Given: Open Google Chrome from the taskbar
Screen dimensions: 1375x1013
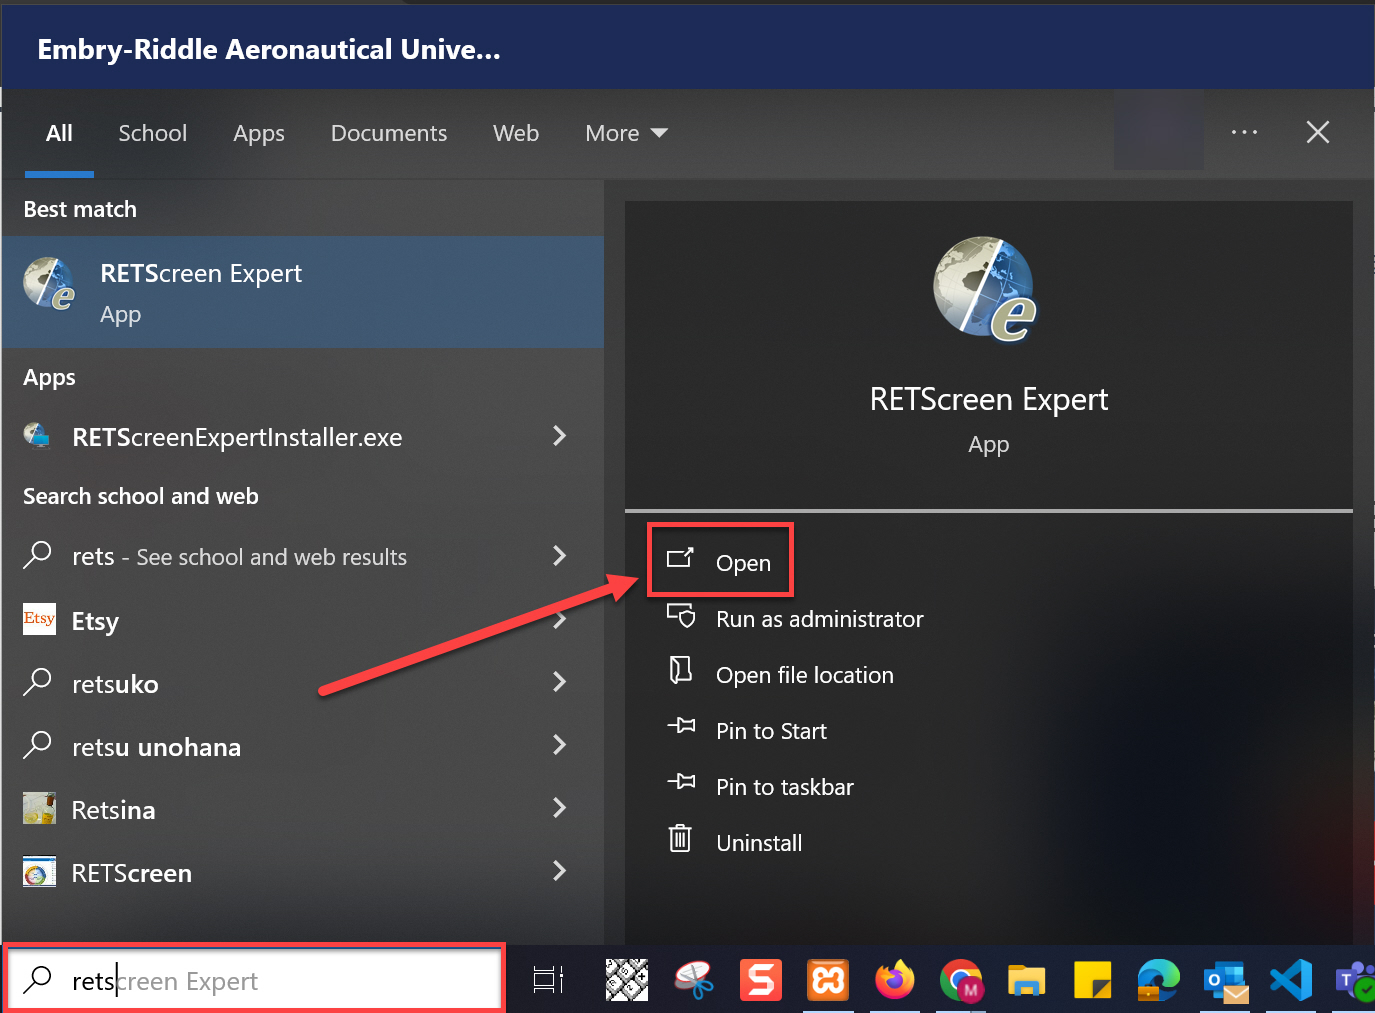Looking at the screenshot, I should click(962, 980).
